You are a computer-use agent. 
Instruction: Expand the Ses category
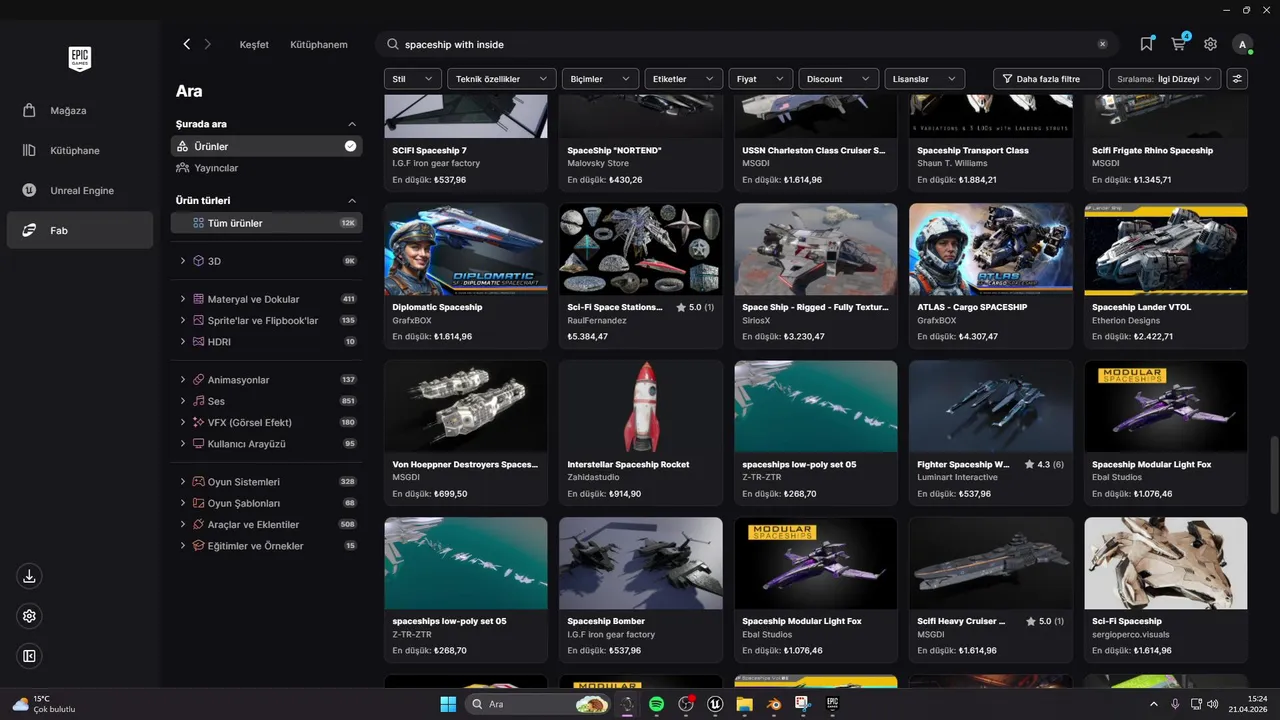coord(183,401)
